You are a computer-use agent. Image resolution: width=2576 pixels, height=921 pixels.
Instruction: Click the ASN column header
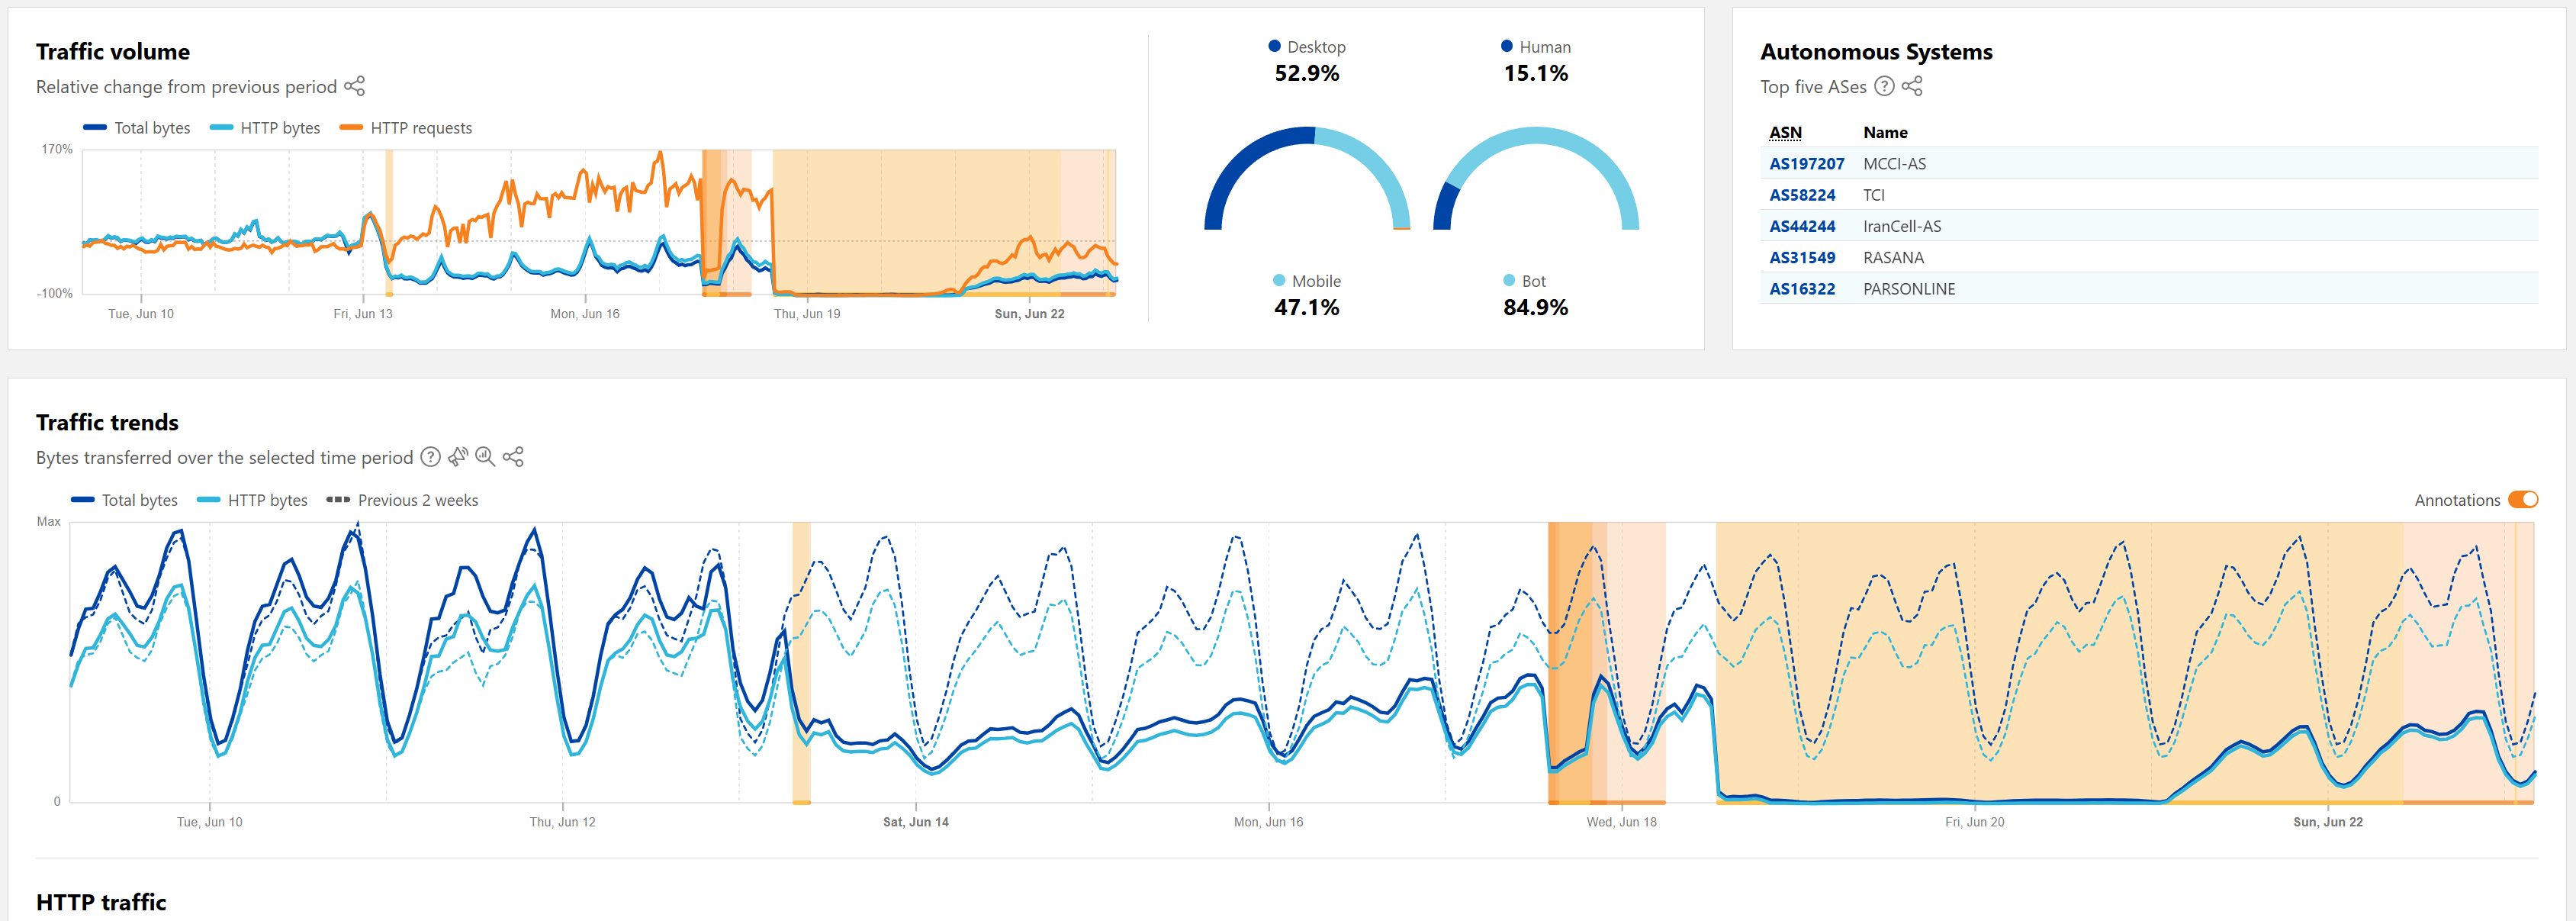(1785, 132)
